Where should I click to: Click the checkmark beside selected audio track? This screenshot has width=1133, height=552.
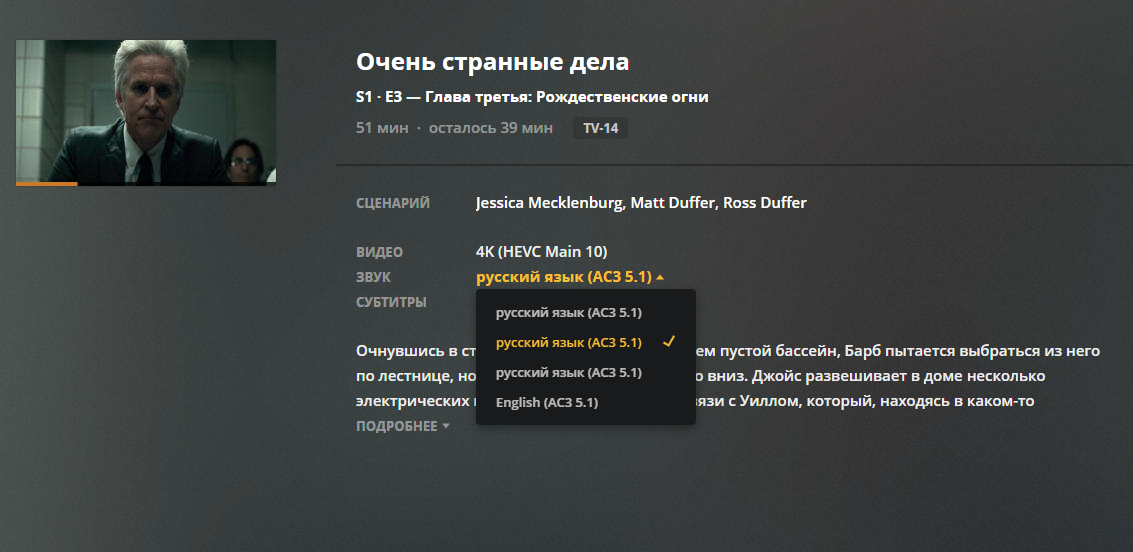tap(668, 342)
